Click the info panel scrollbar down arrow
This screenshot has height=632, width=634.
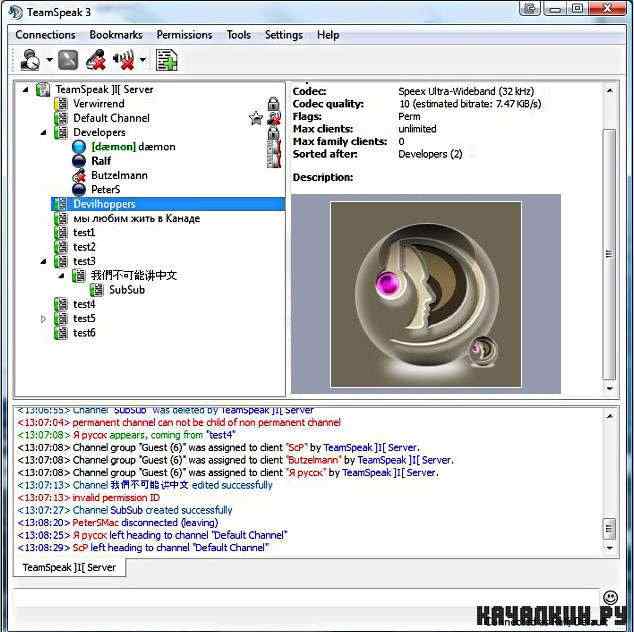(x=610, y=389)
